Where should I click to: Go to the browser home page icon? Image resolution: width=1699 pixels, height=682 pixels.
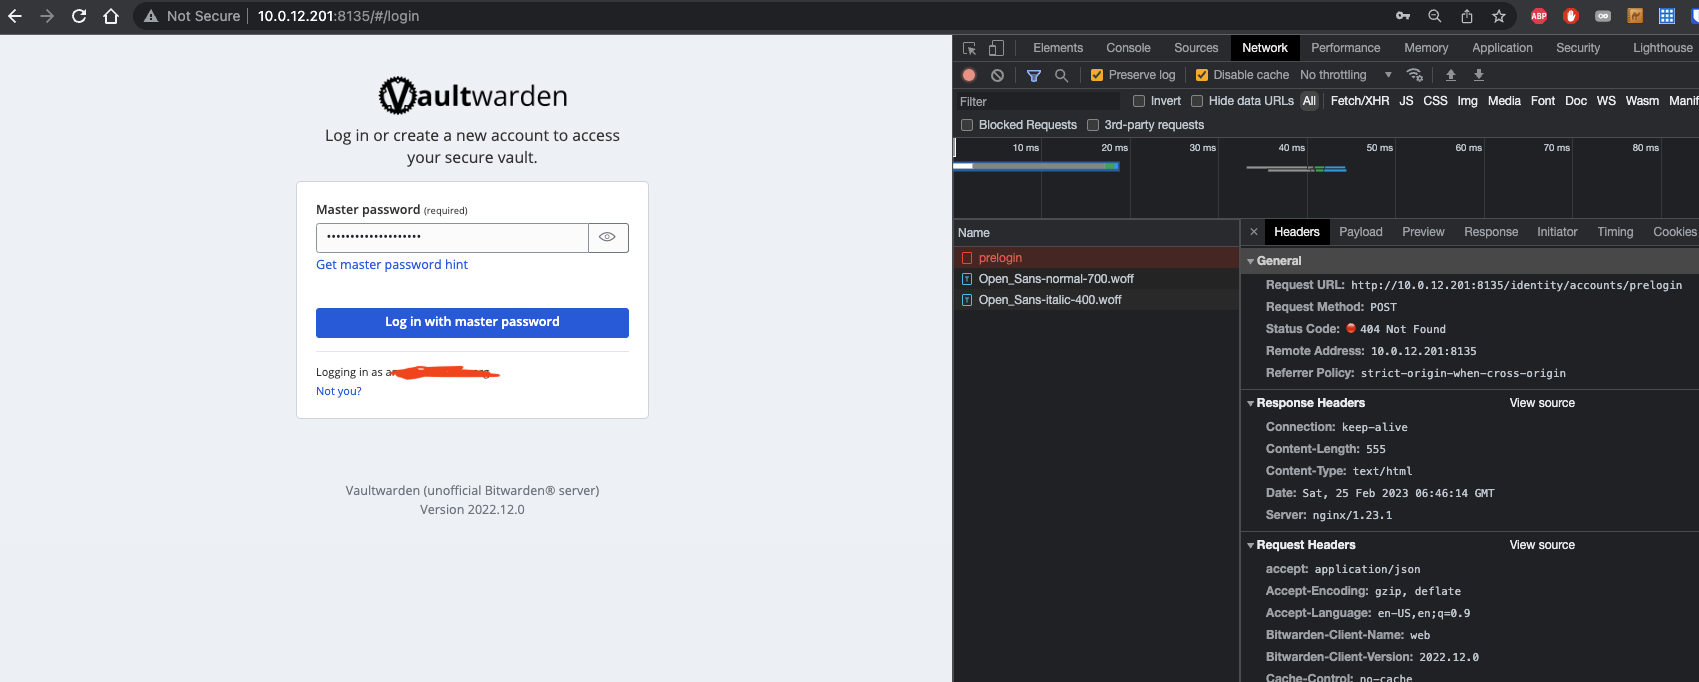coord(111,16)
